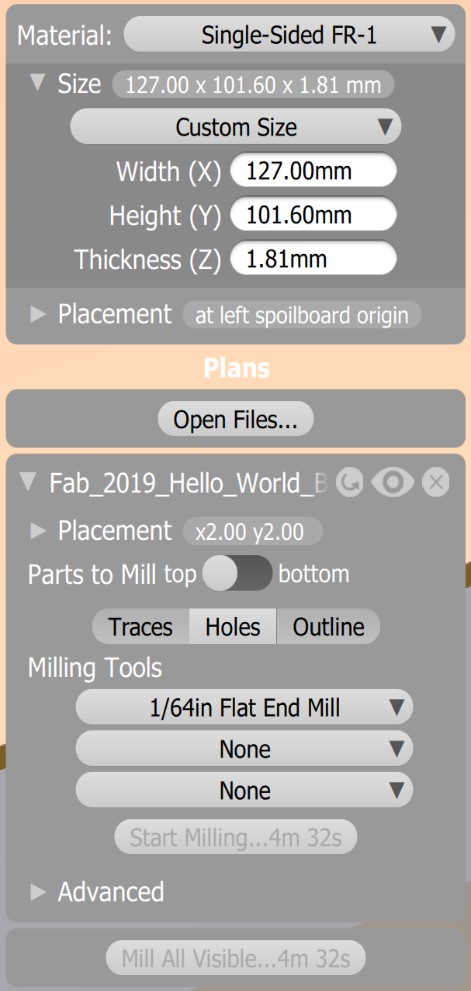
Task: Switch Parts to Mill top/bottom toggle
Action: [238, 574]
